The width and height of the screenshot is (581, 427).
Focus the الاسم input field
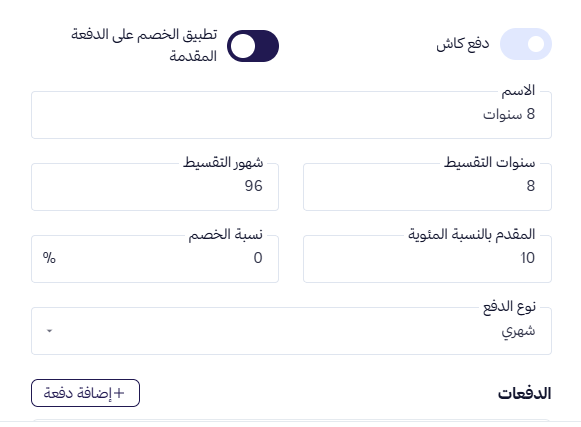point(291,115)
